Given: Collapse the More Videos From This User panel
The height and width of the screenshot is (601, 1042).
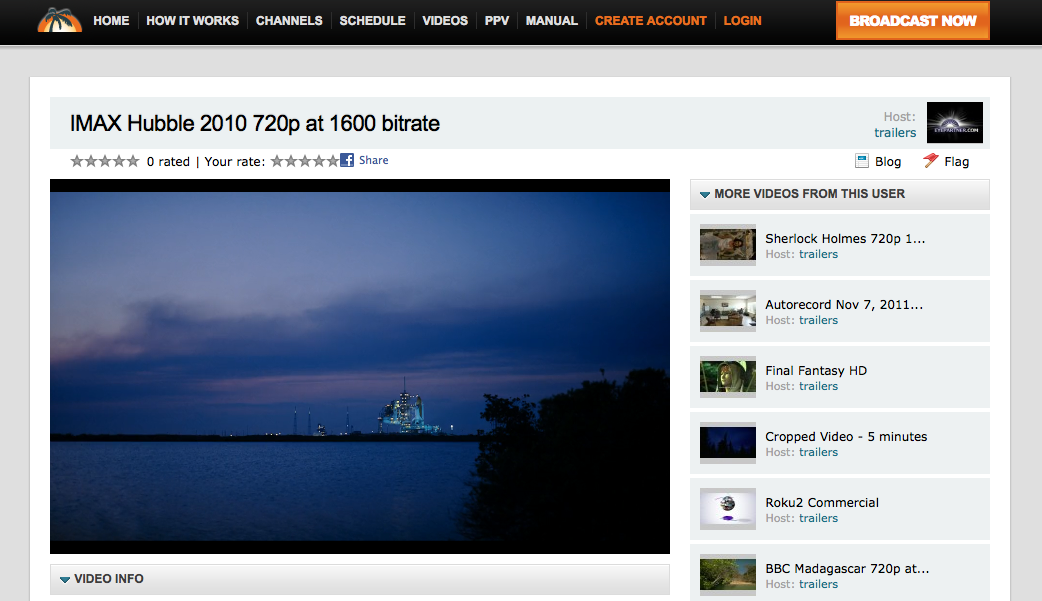Looking at the screenshot, I should click(x=705, y=194).
